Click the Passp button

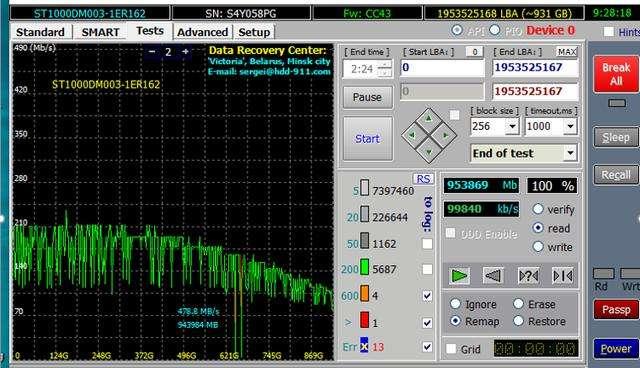coord(616,310)
